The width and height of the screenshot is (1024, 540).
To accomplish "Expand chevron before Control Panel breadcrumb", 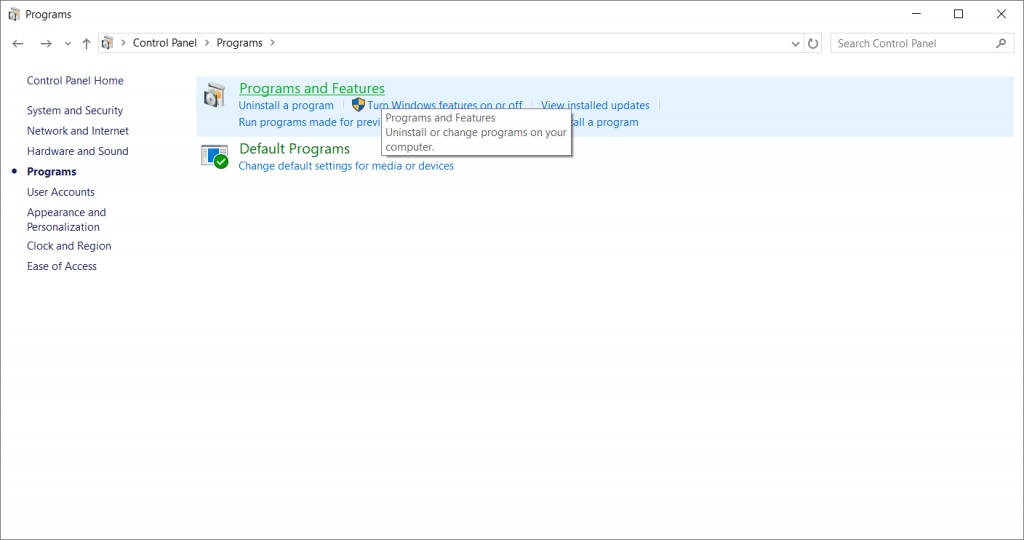I will pos(123,43).
